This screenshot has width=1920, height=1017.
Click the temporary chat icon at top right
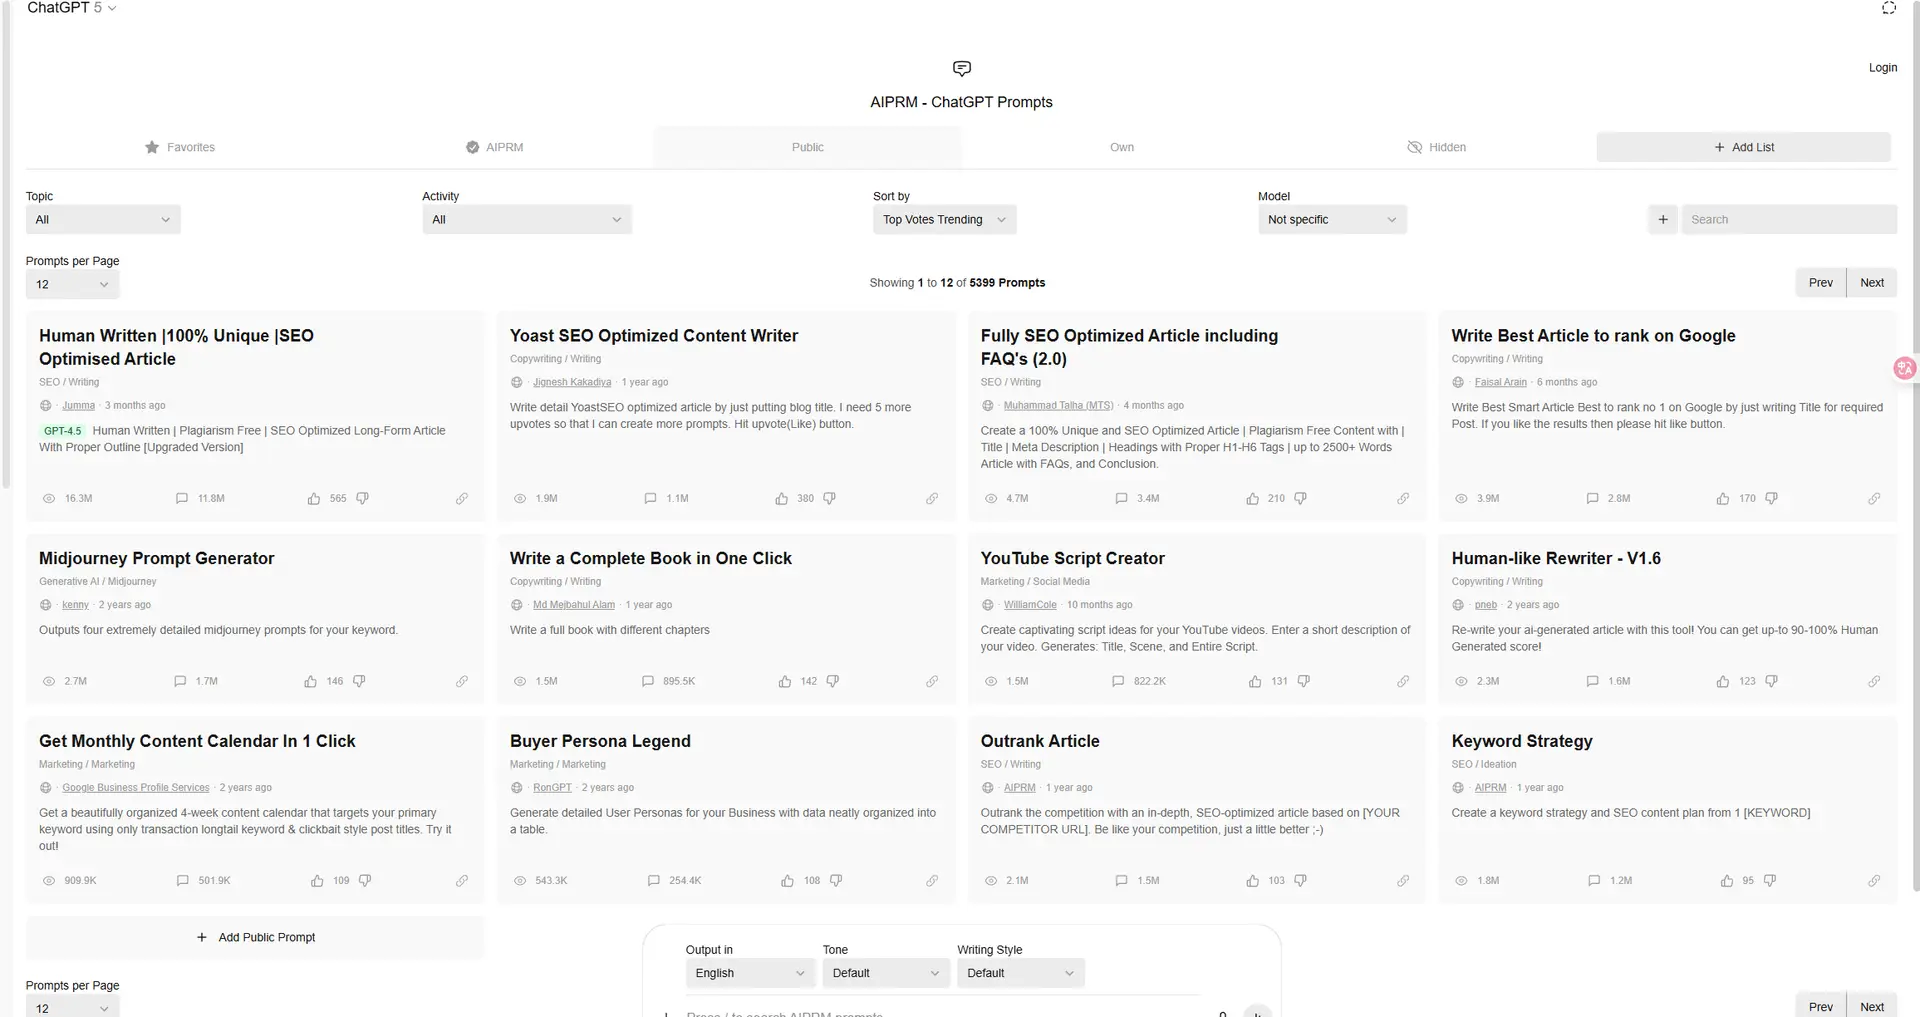[x=1888, y=8]
